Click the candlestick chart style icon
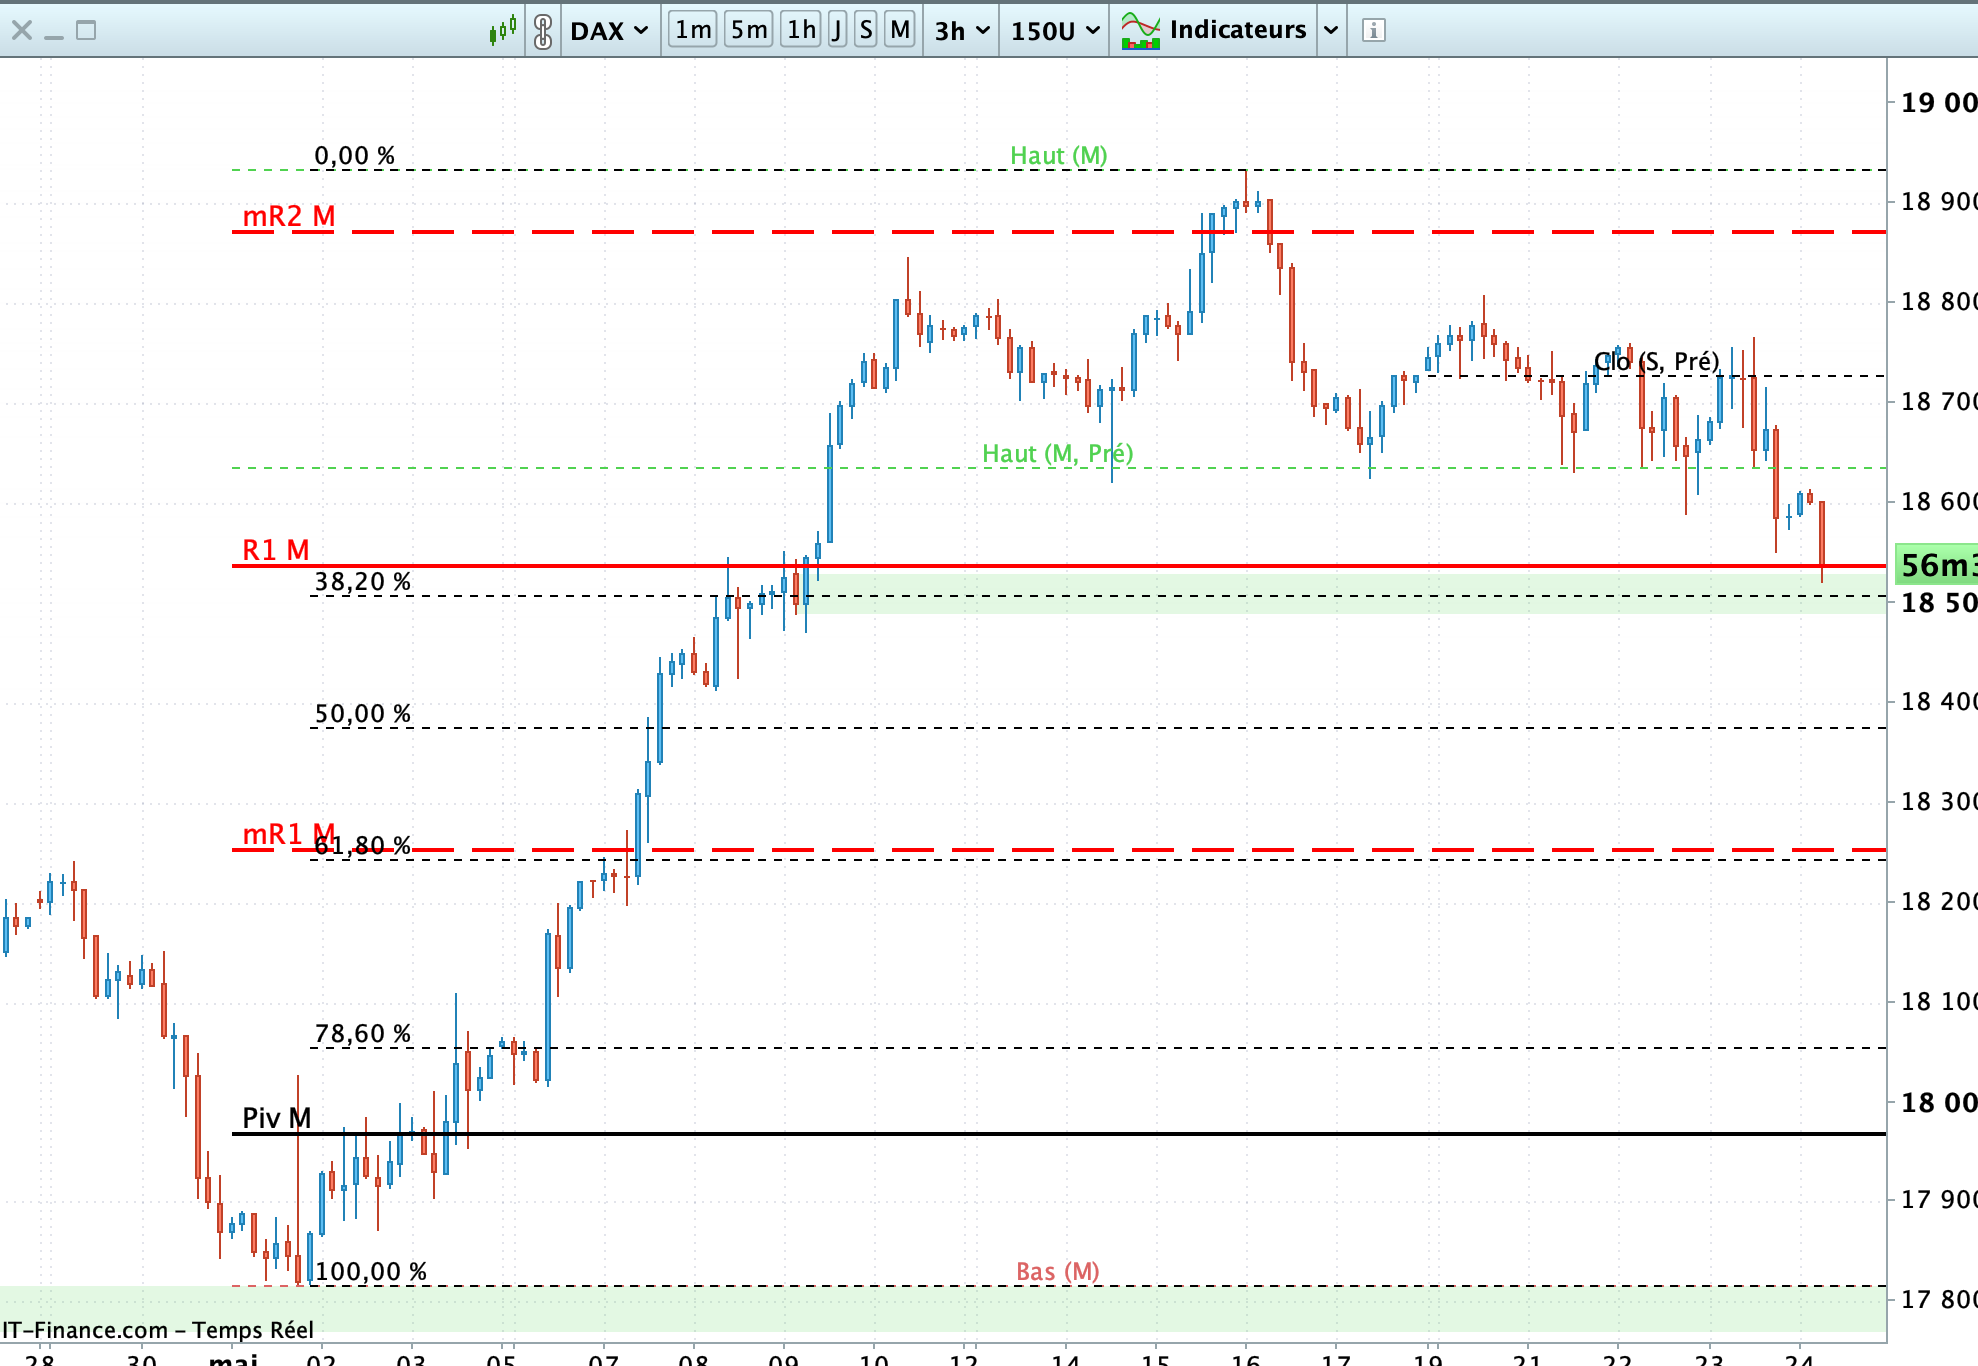Image resolution: width=1978 pixels, height=1366 pixels. click(x=503, y=30)
